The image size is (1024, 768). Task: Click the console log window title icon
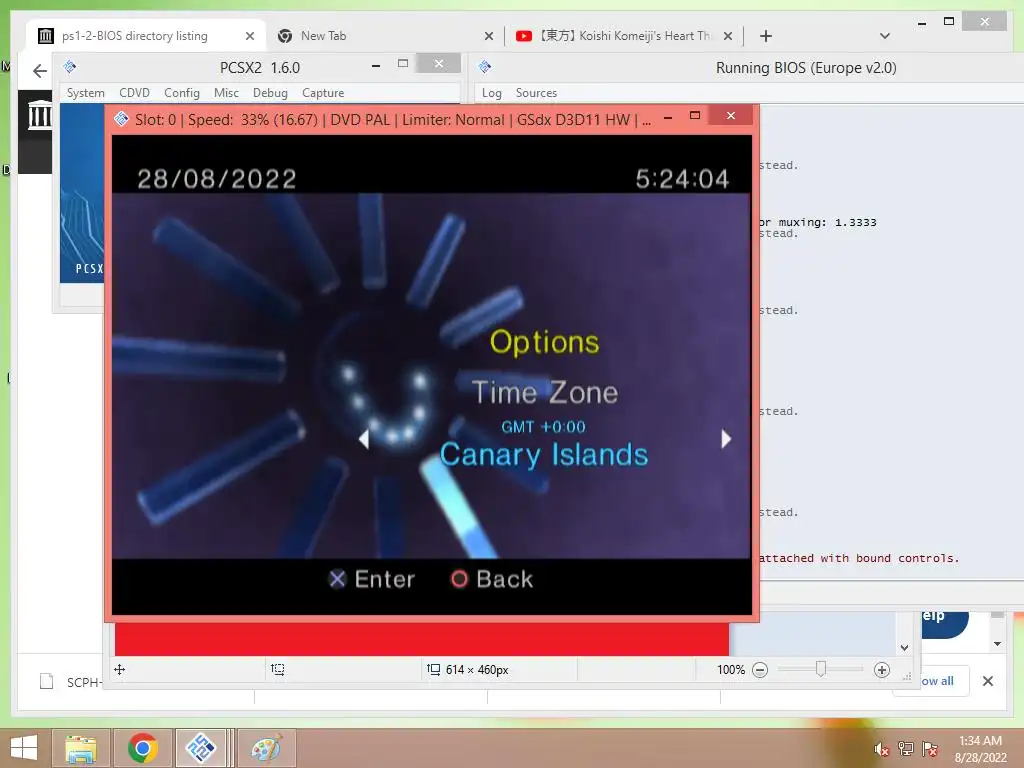[x=485, y=67]
